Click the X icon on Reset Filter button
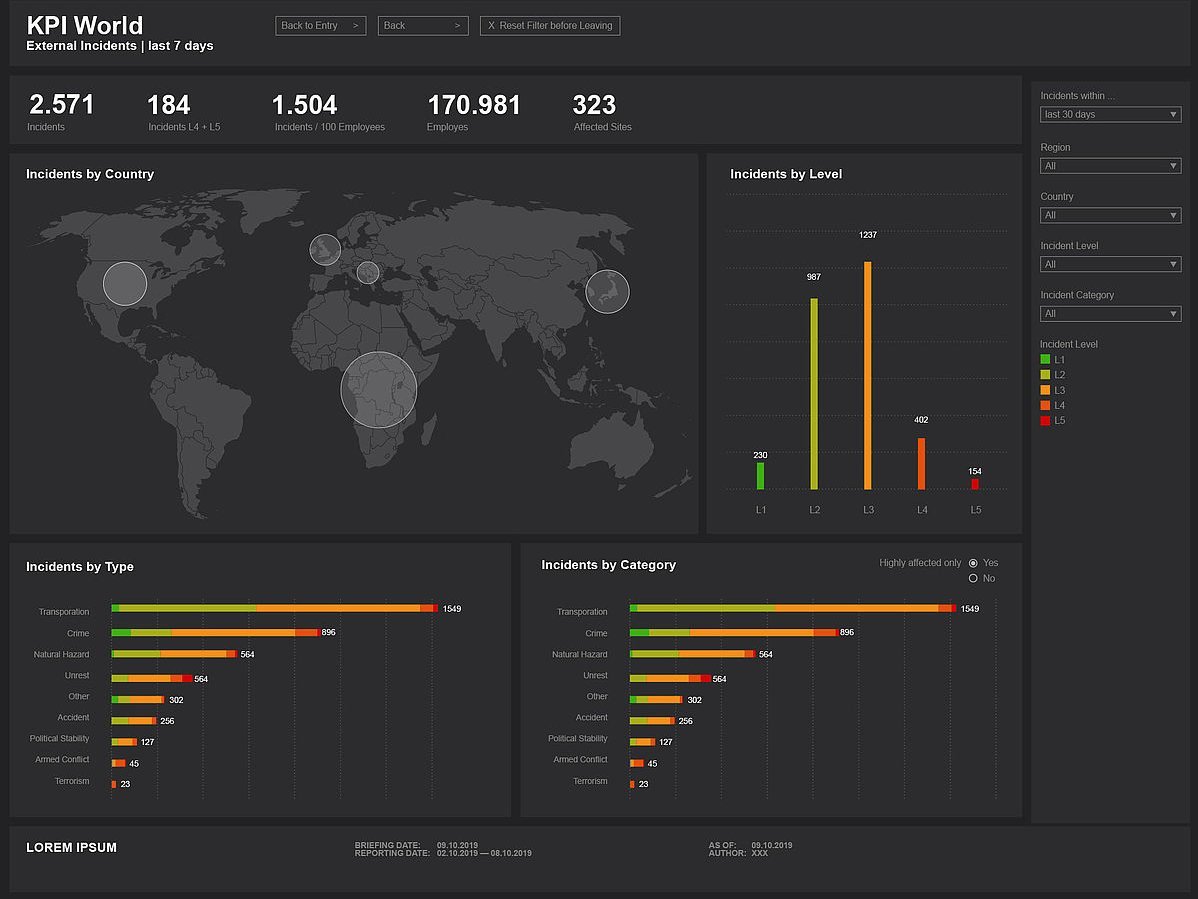The image size is (1198, 899). coord(489,25)
